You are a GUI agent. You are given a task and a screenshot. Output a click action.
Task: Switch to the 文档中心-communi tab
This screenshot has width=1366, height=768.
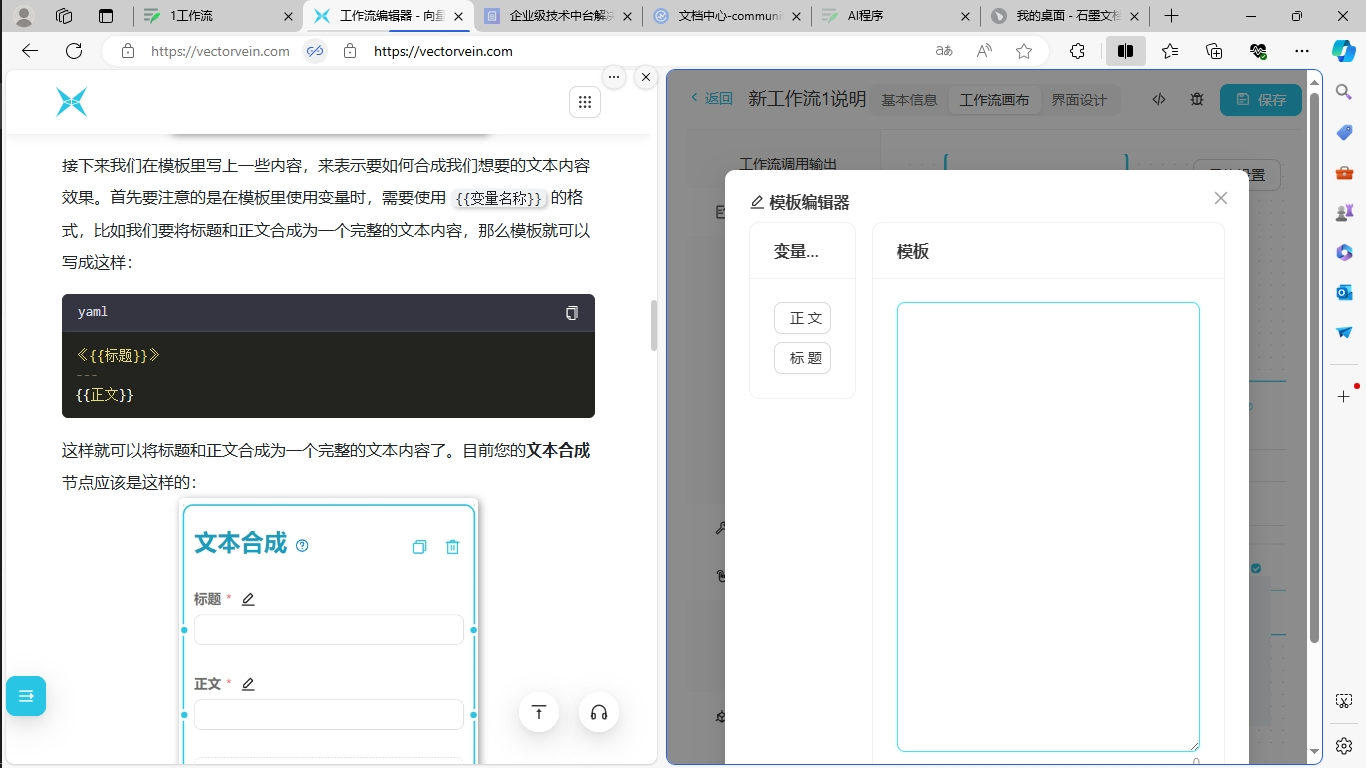click(727, 16)
